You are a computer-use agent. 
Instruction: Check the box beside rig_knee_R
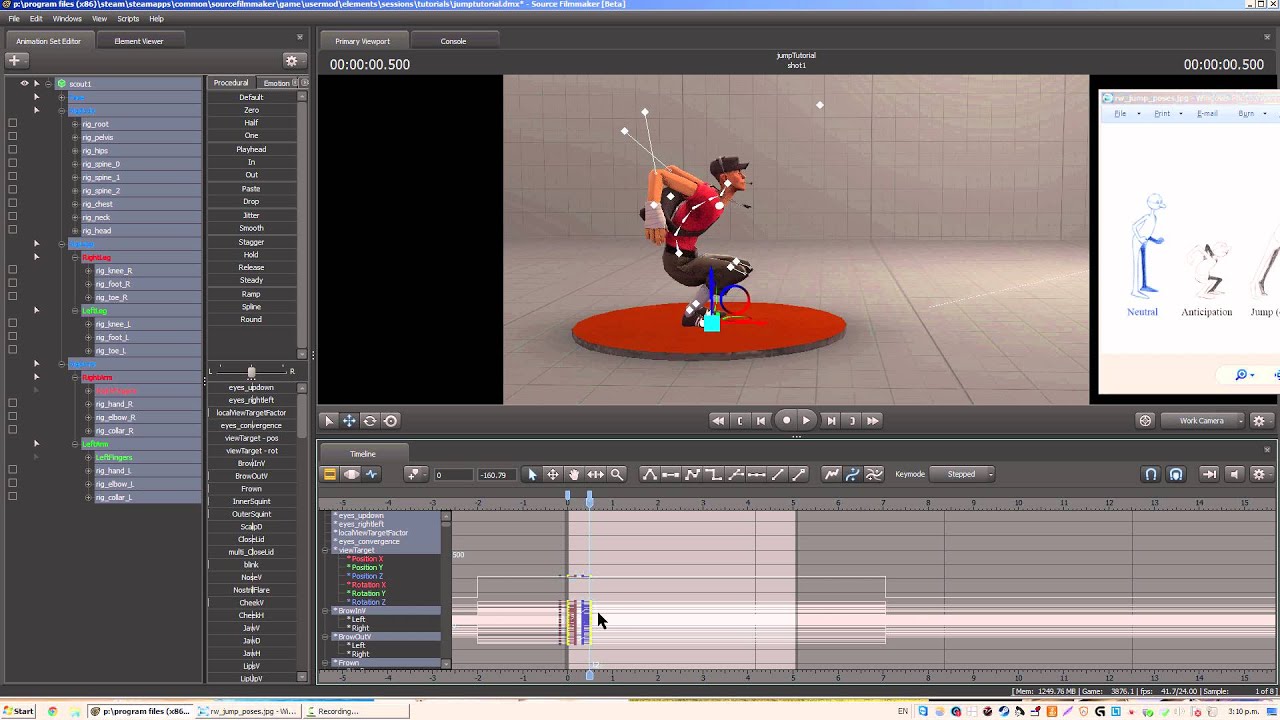pyautogui.click(x=12, y=270)
